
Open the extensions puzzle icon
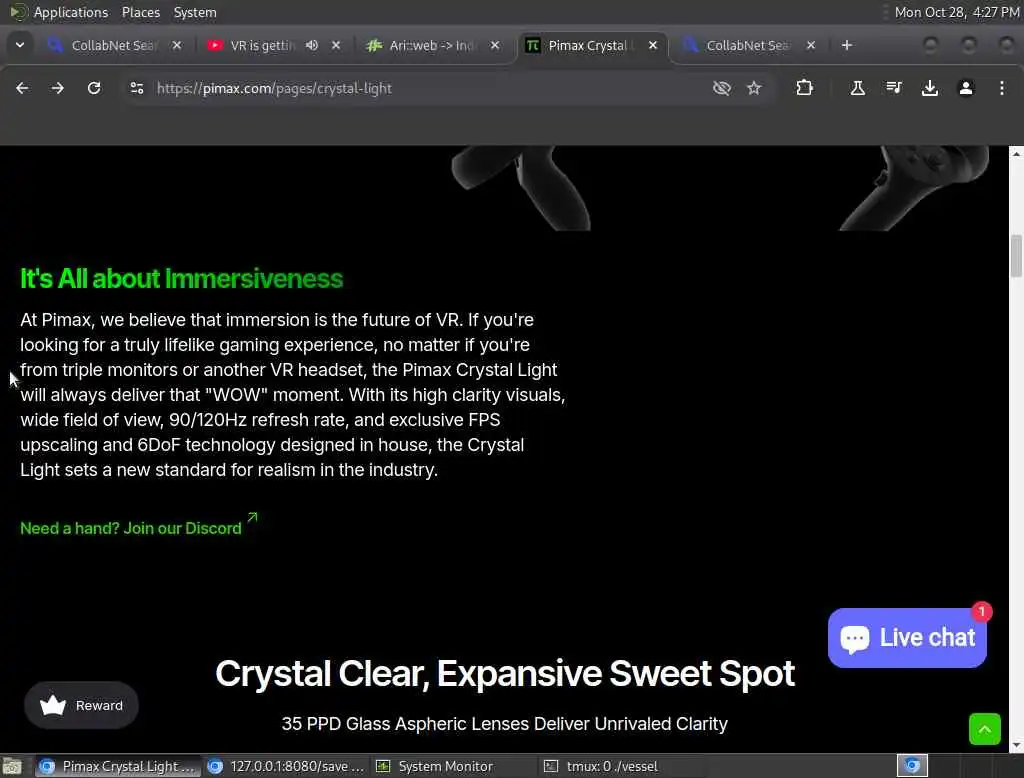tap(805, 88)
